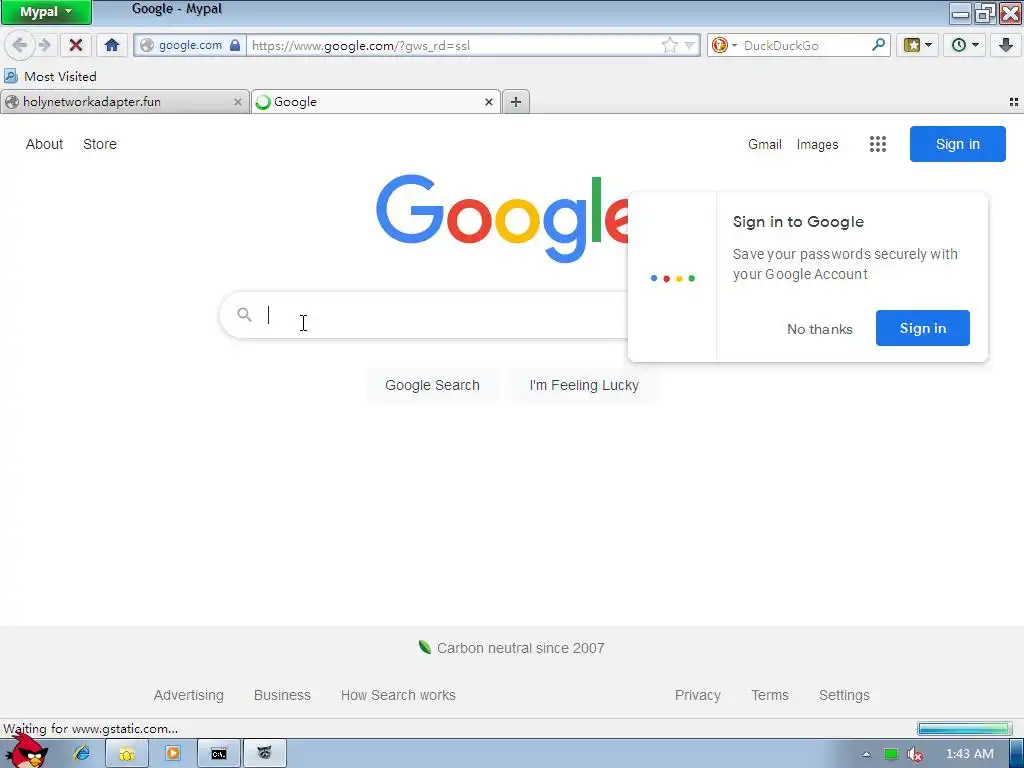Viewport: 1024px width, 768px height.
Task: Click the page loading progress bar
Action: click(965, 728)
